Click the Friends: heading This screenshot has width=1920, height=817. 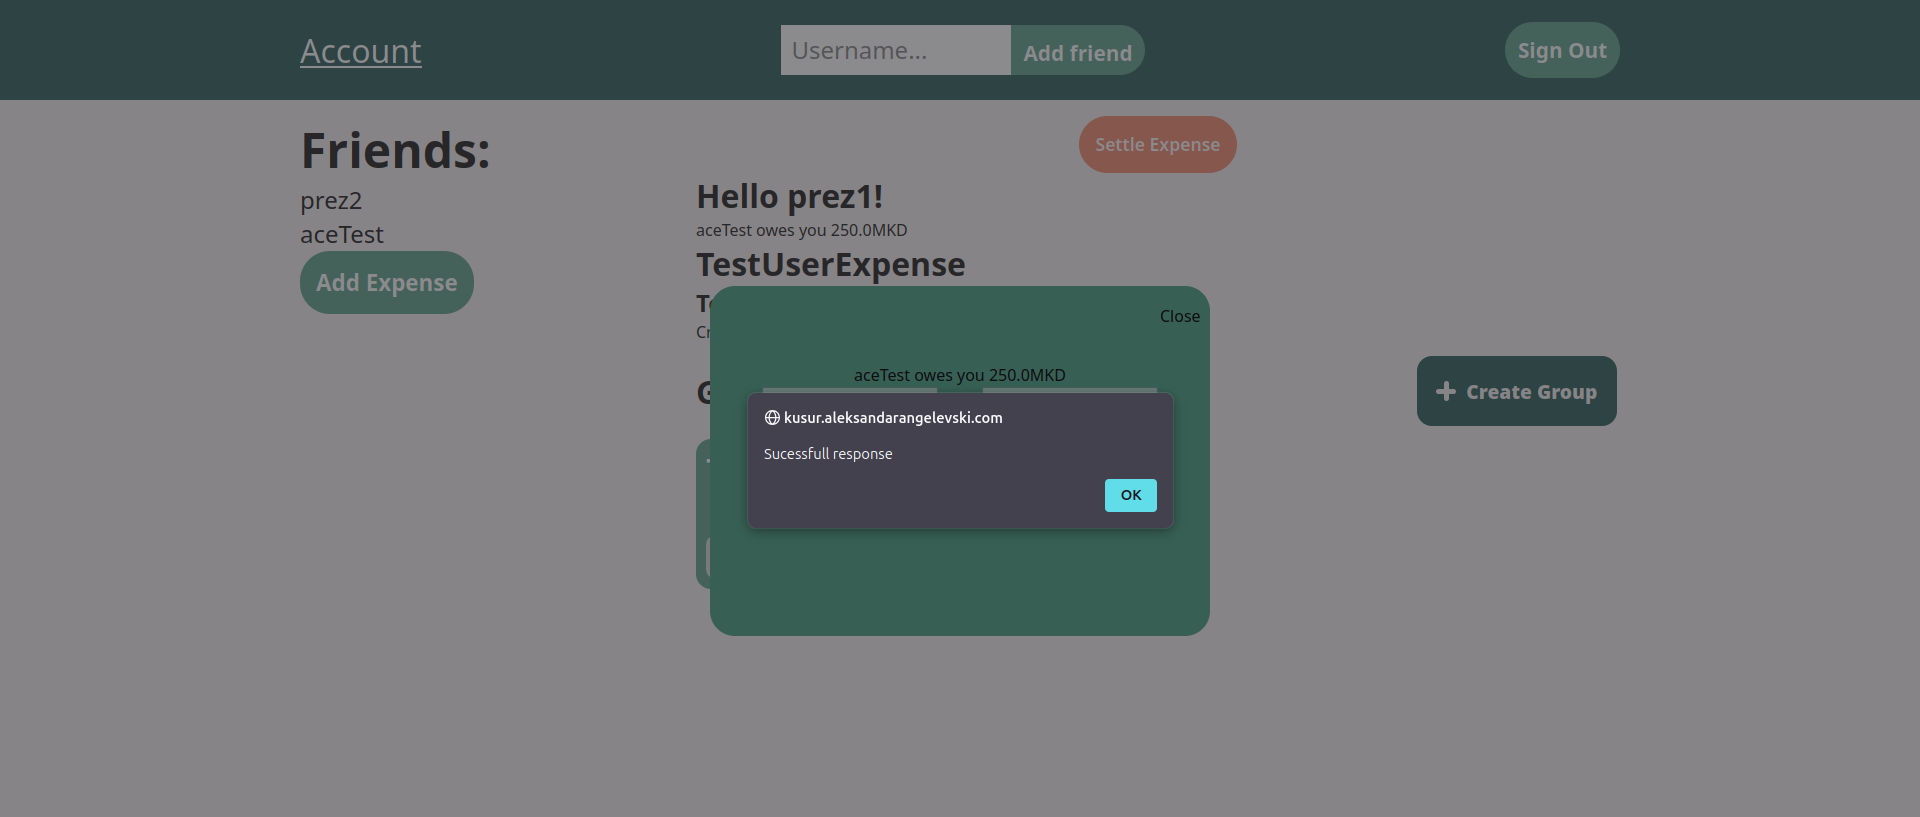pyautogui.click(x=395, y=151)
